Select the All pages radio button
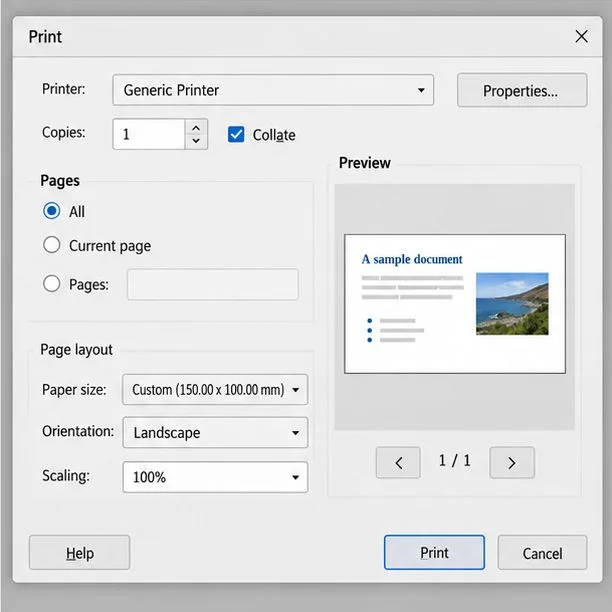 click(52, 211)
